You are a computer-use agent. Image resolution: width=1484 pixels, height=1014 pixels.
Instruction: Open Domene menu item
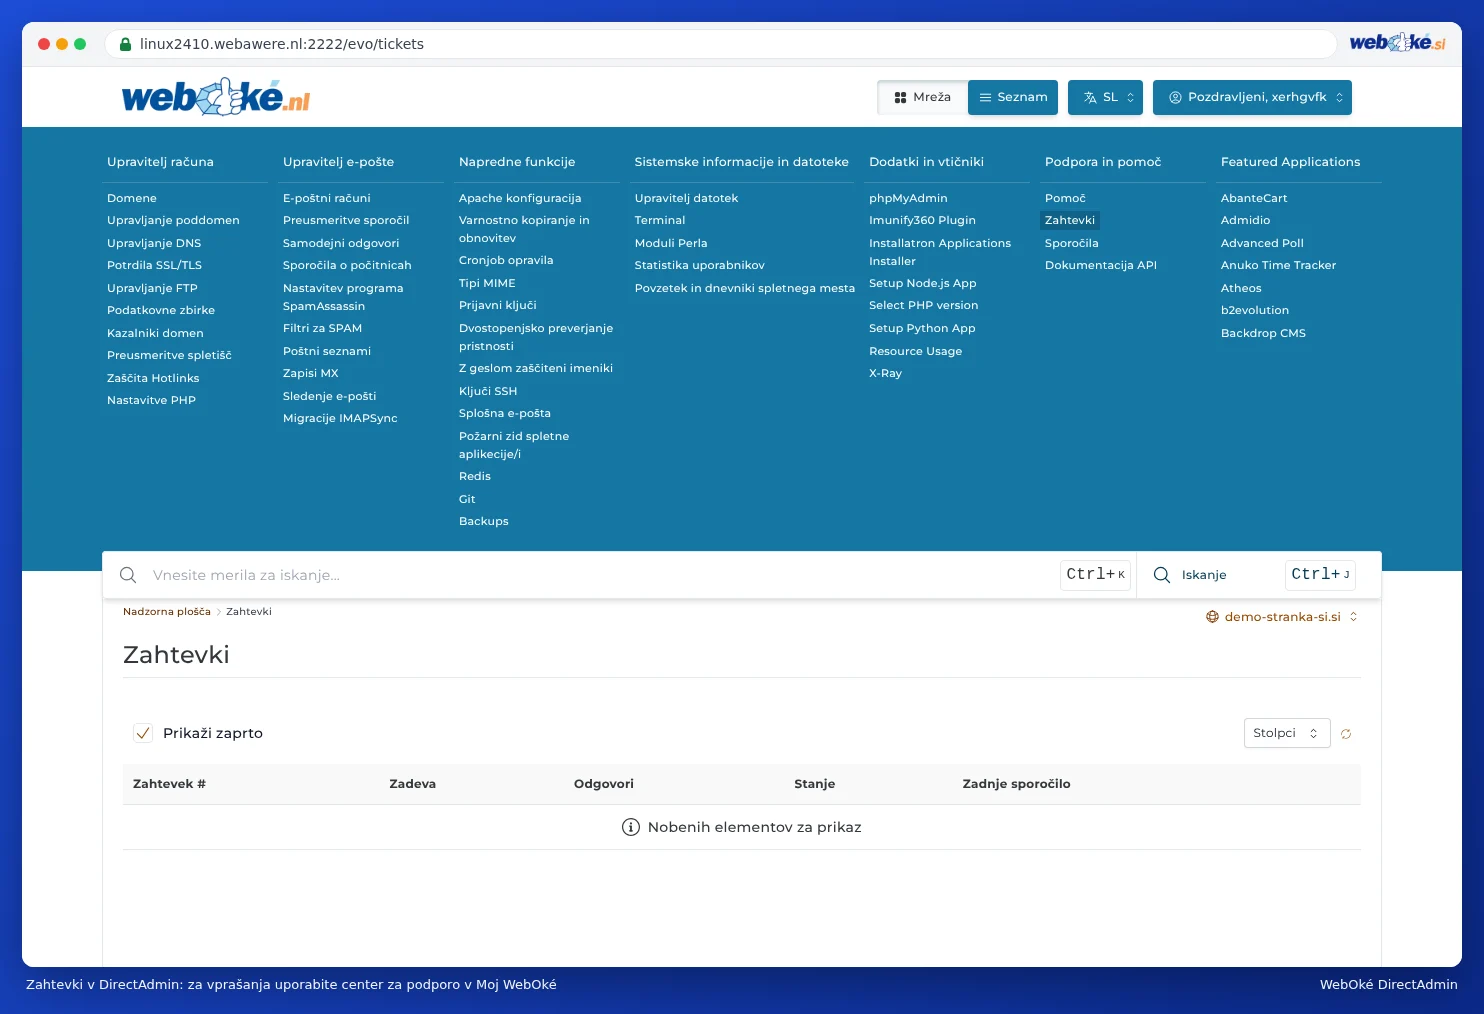[132, 198]
